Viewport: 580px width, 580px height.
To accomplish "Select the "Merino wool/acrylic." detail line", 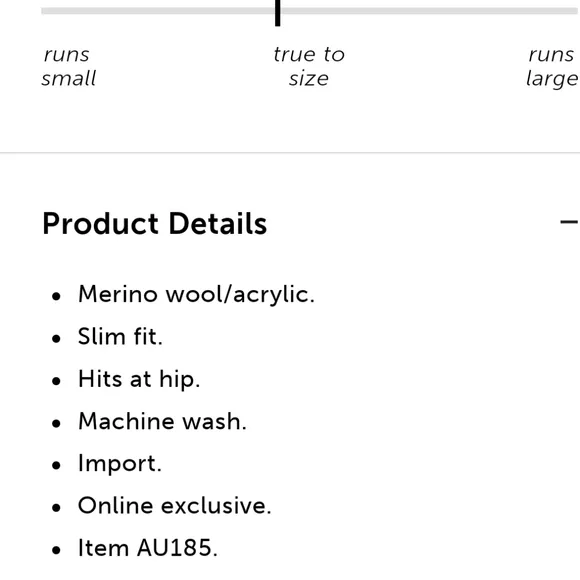I will (196, 295).
